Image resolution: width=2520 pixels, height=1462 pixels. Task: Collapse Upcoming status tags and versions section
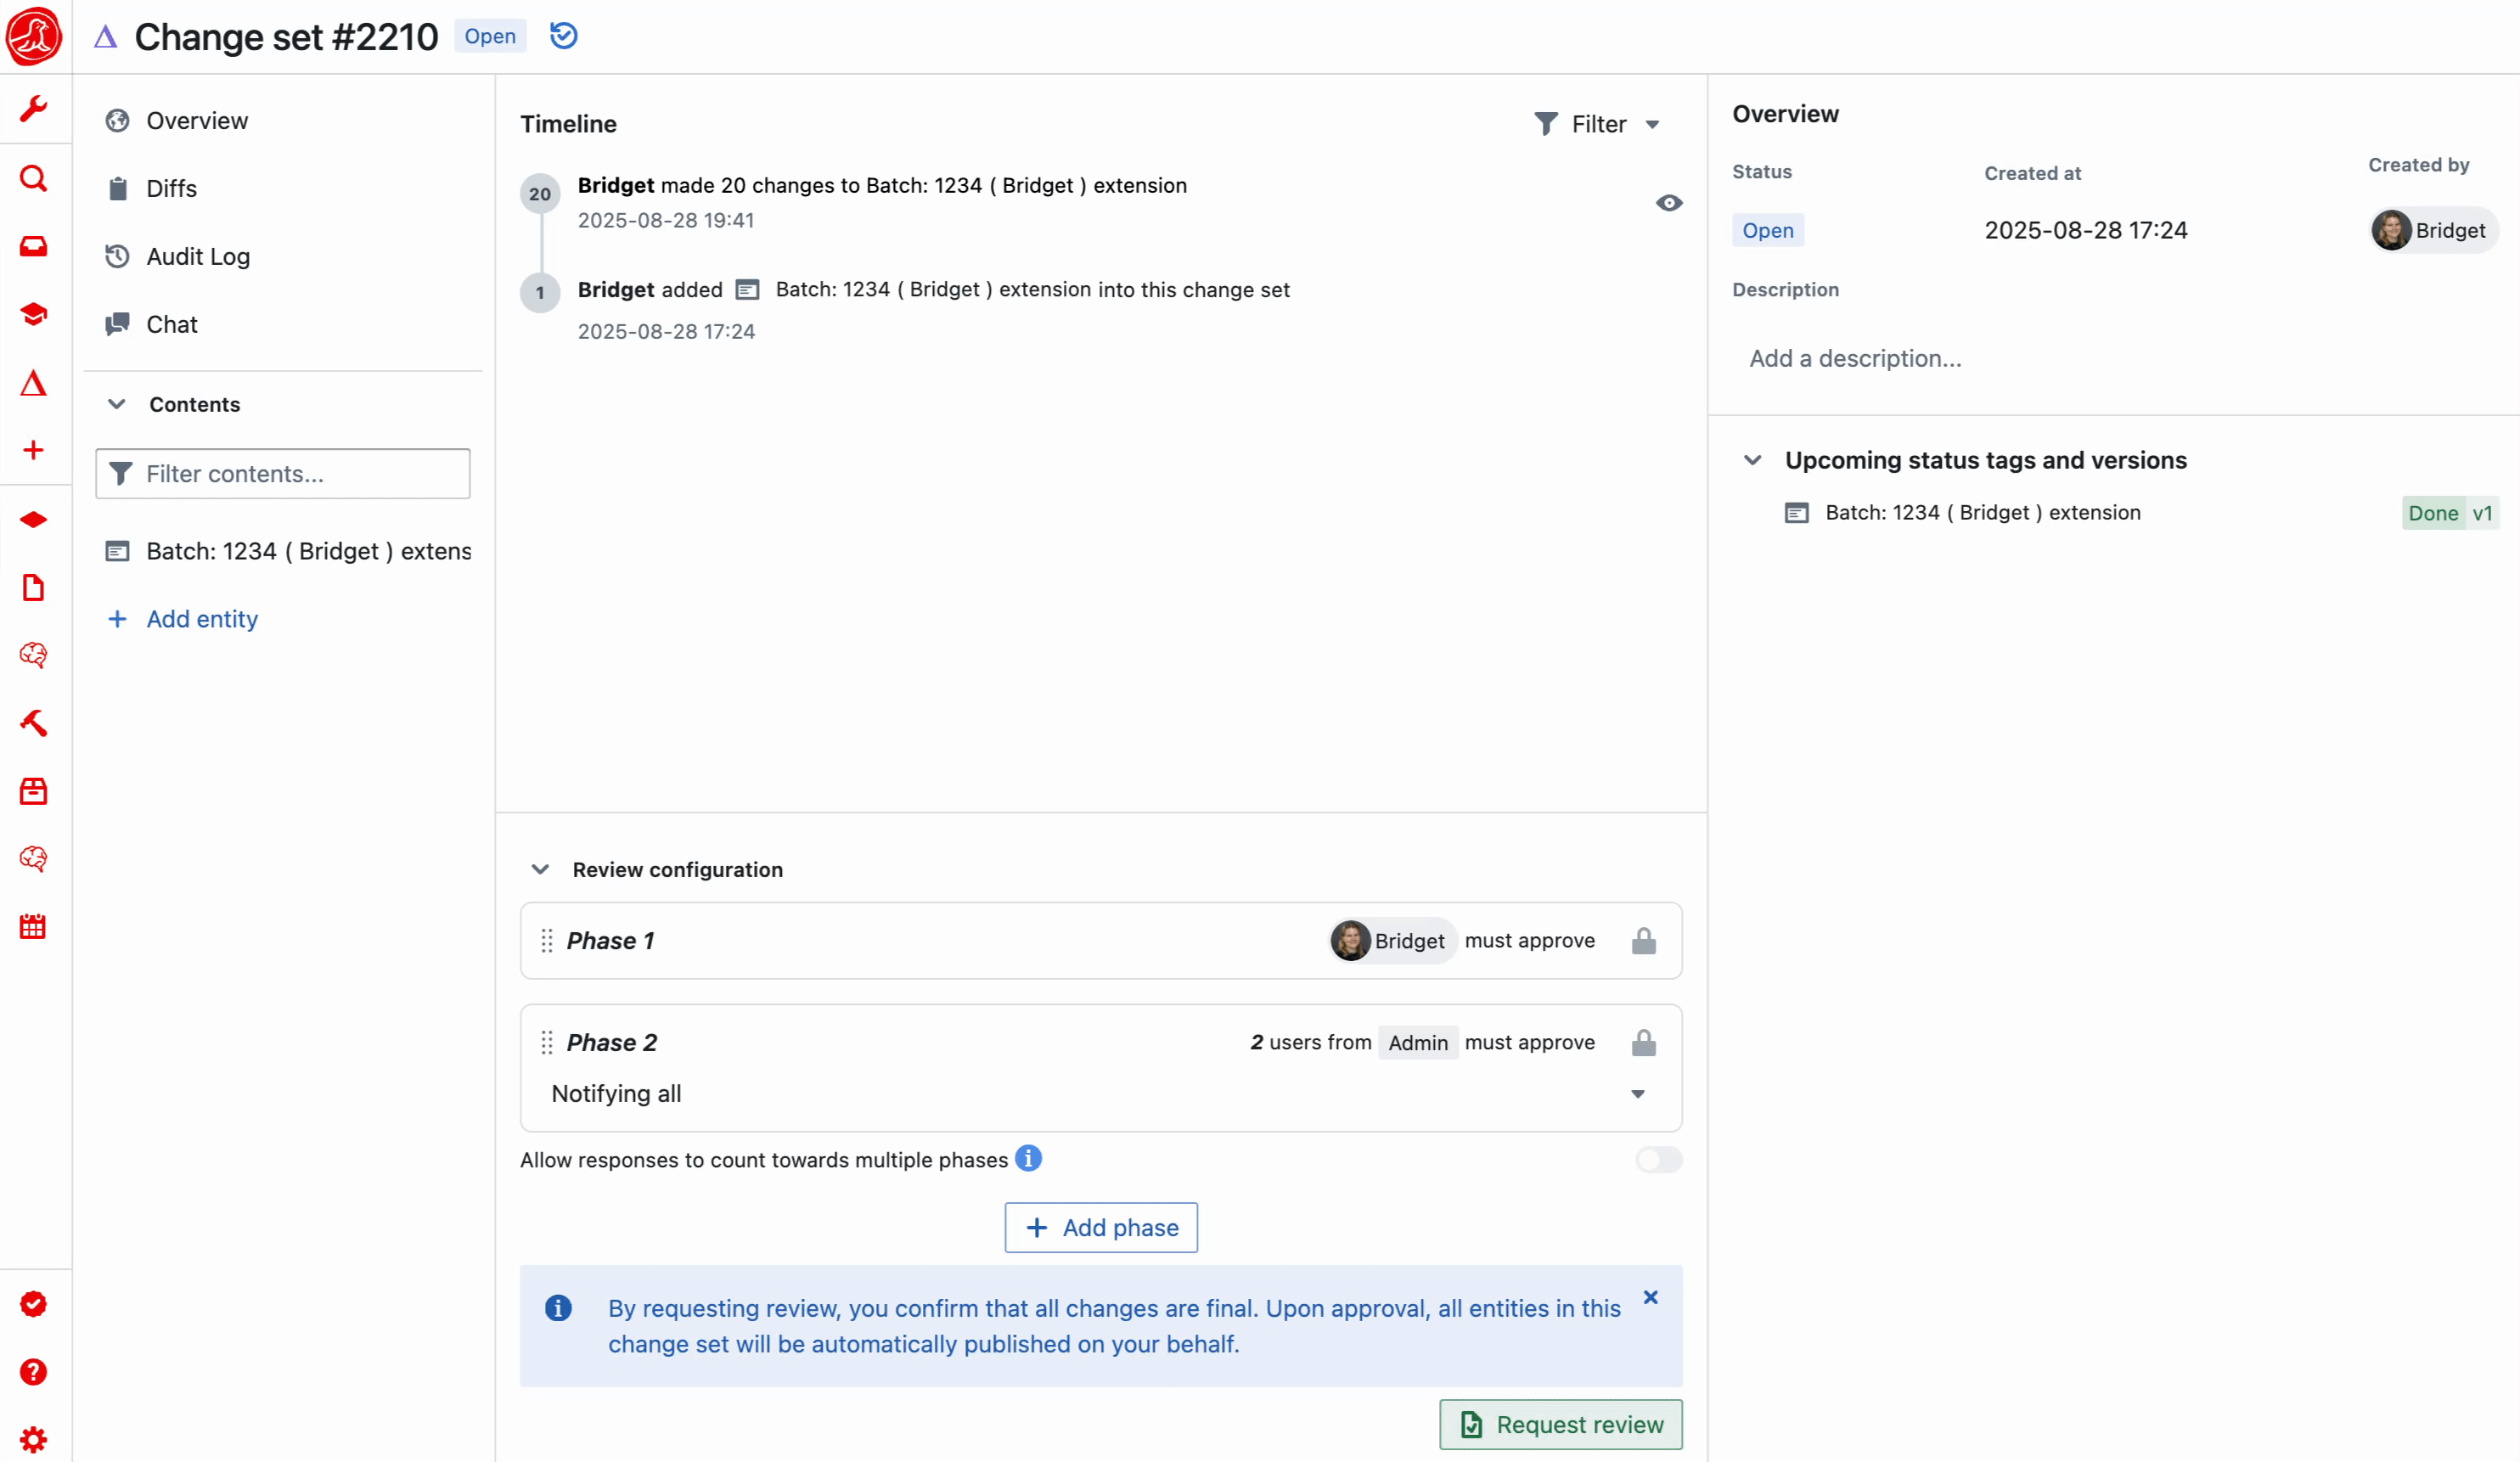tap(1753, 460)
